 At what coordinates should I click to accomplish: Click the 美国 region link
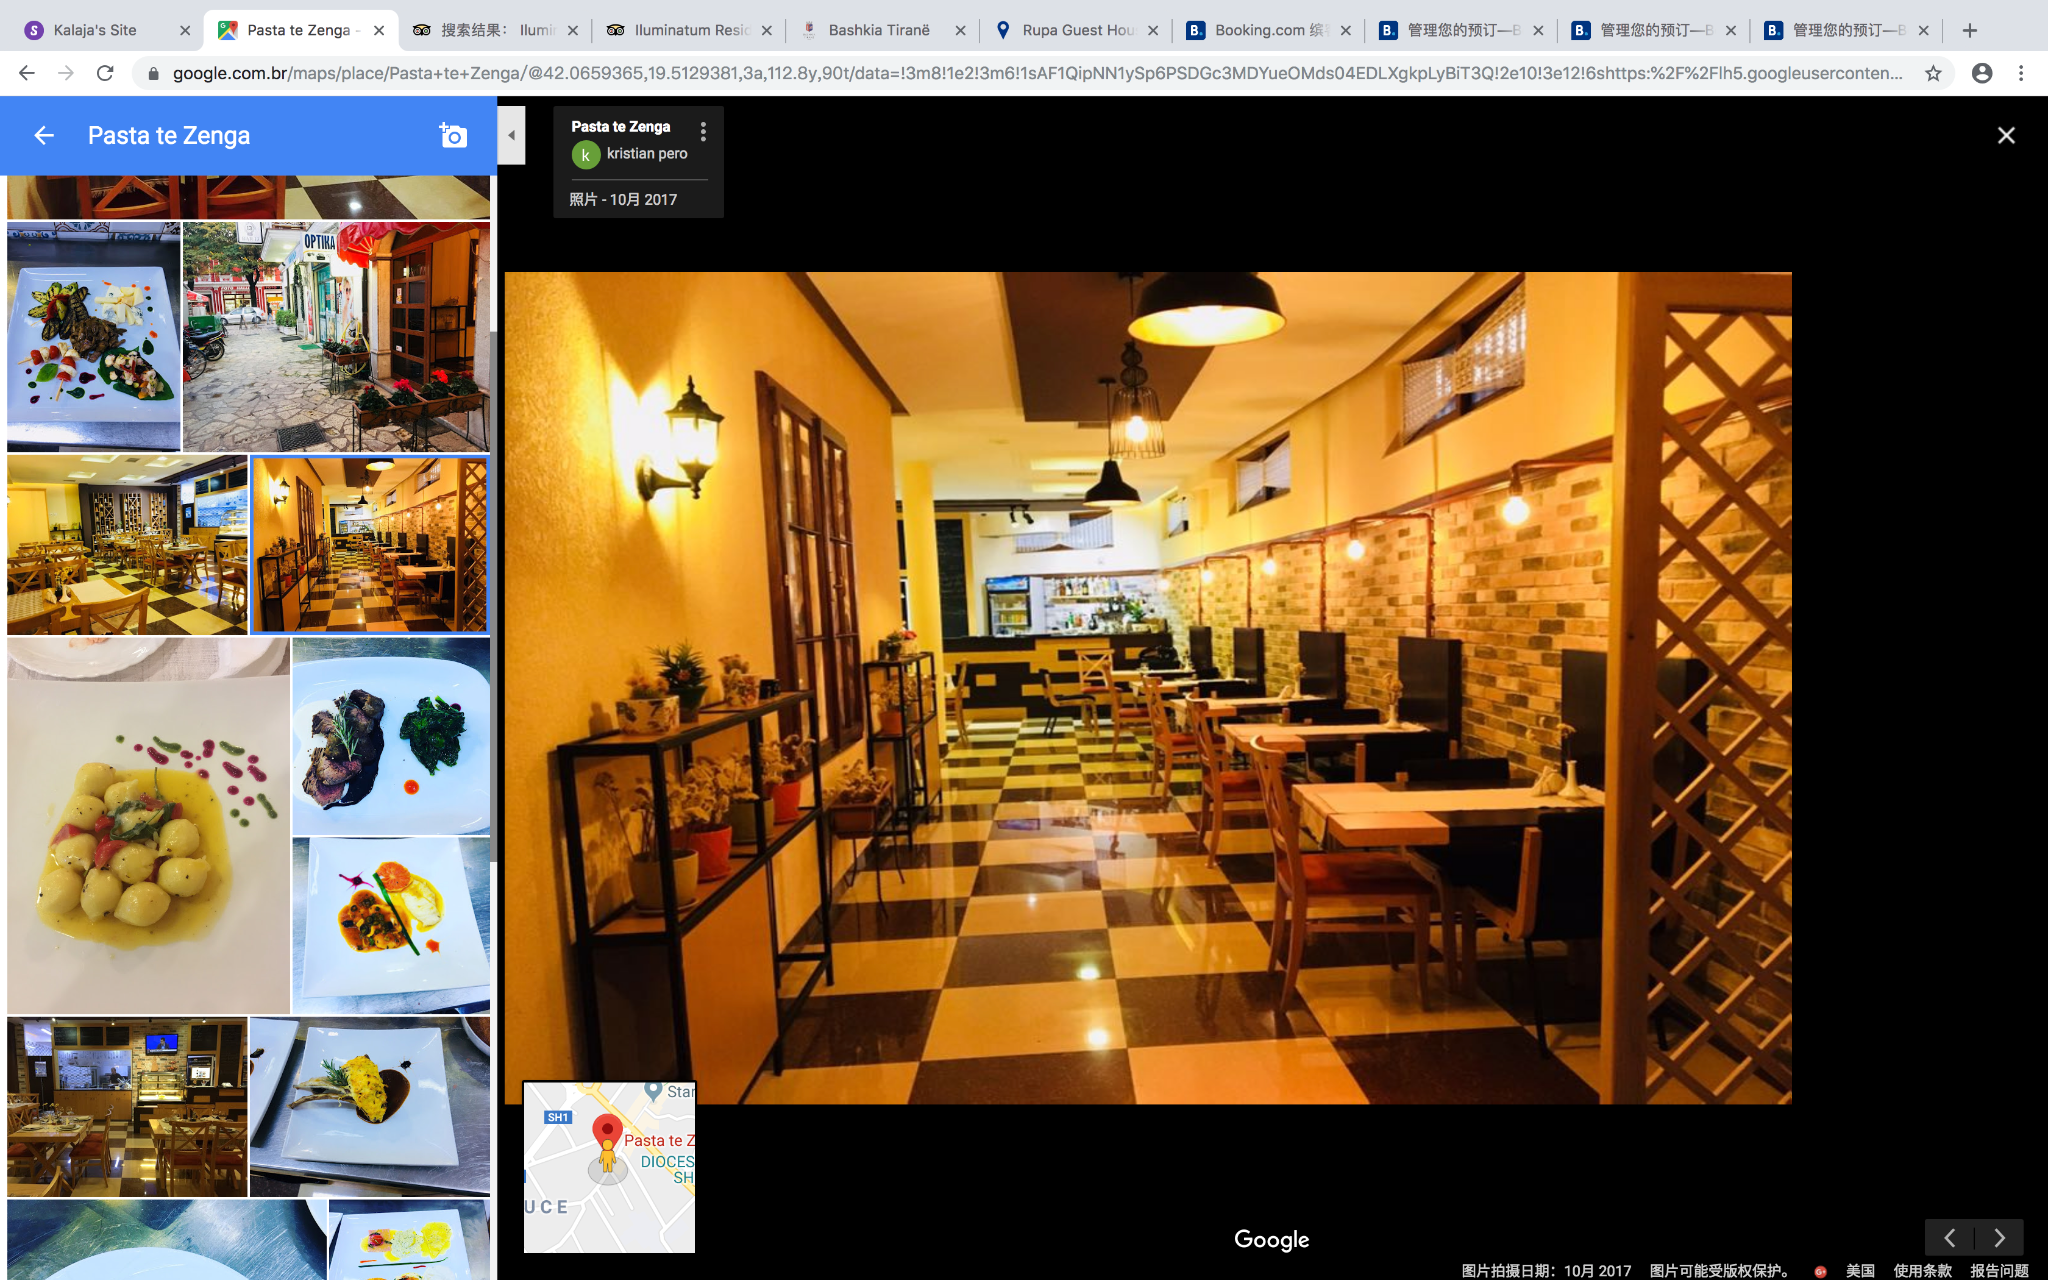tap(1860, 1270)
